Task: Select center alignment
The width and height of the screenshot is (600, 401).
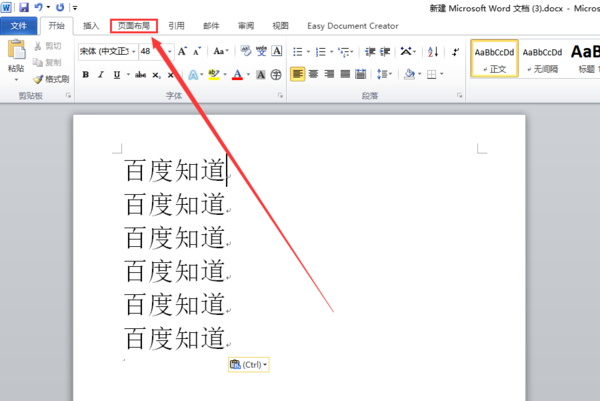Action: point(313,74)
